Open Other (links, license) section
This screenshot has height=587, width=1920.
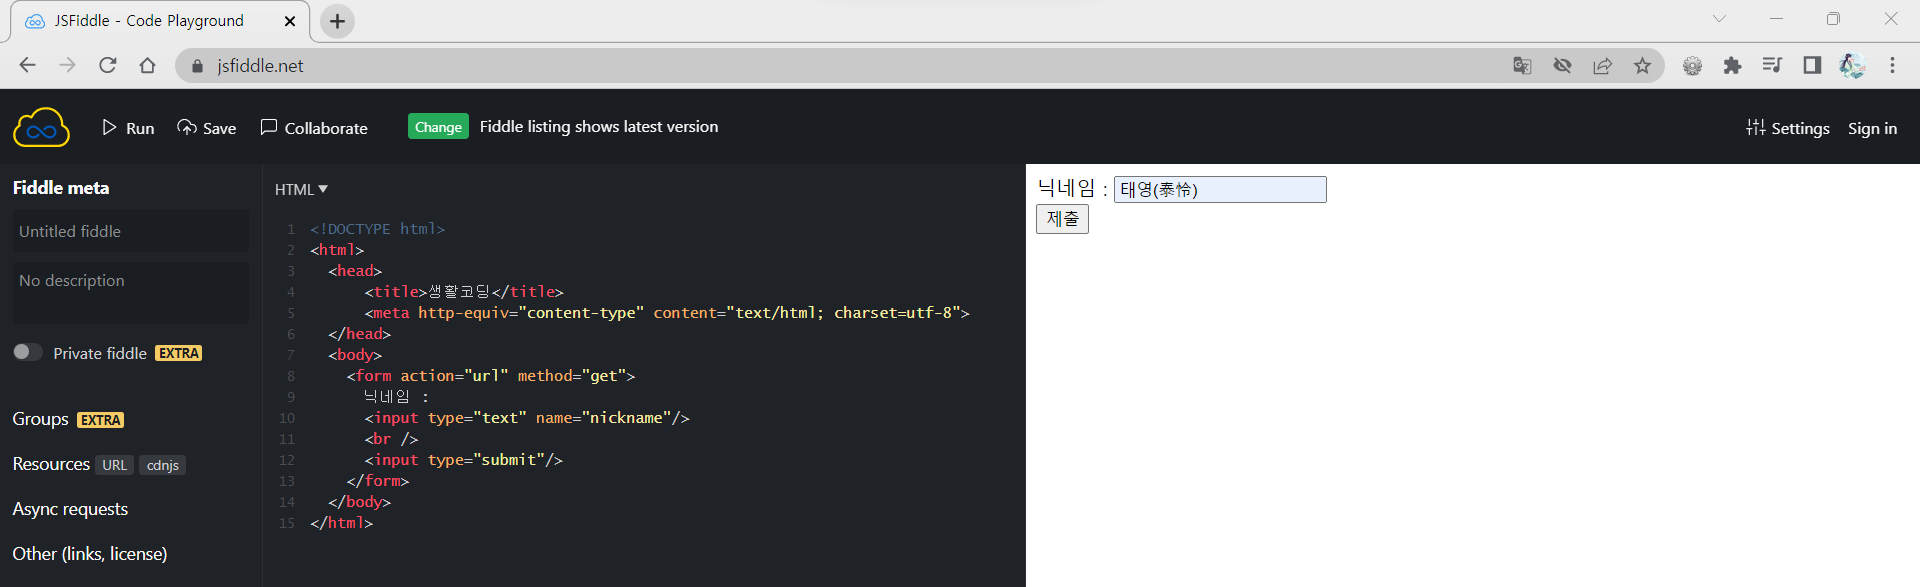tap(90, 554)
